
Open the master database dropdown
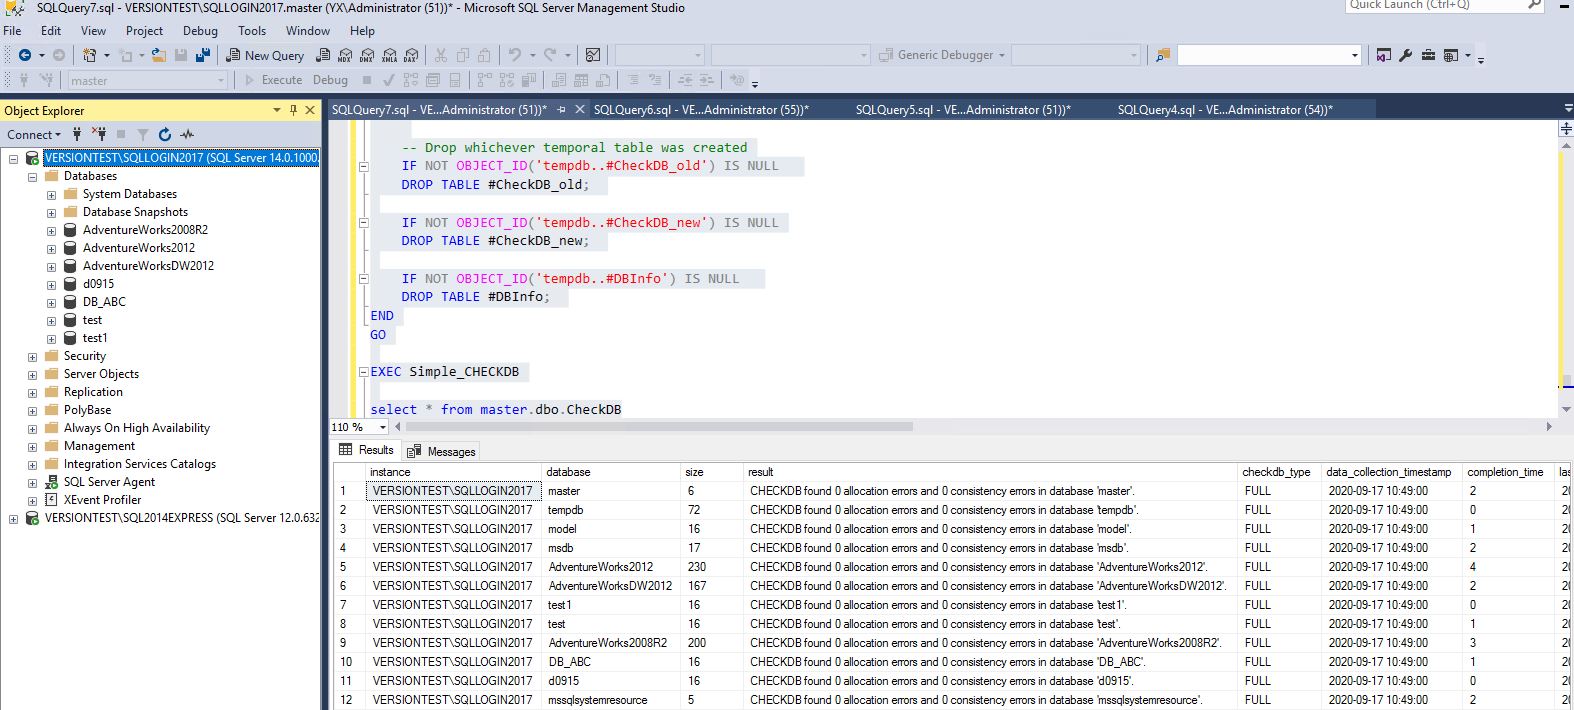tap(221, 80)
